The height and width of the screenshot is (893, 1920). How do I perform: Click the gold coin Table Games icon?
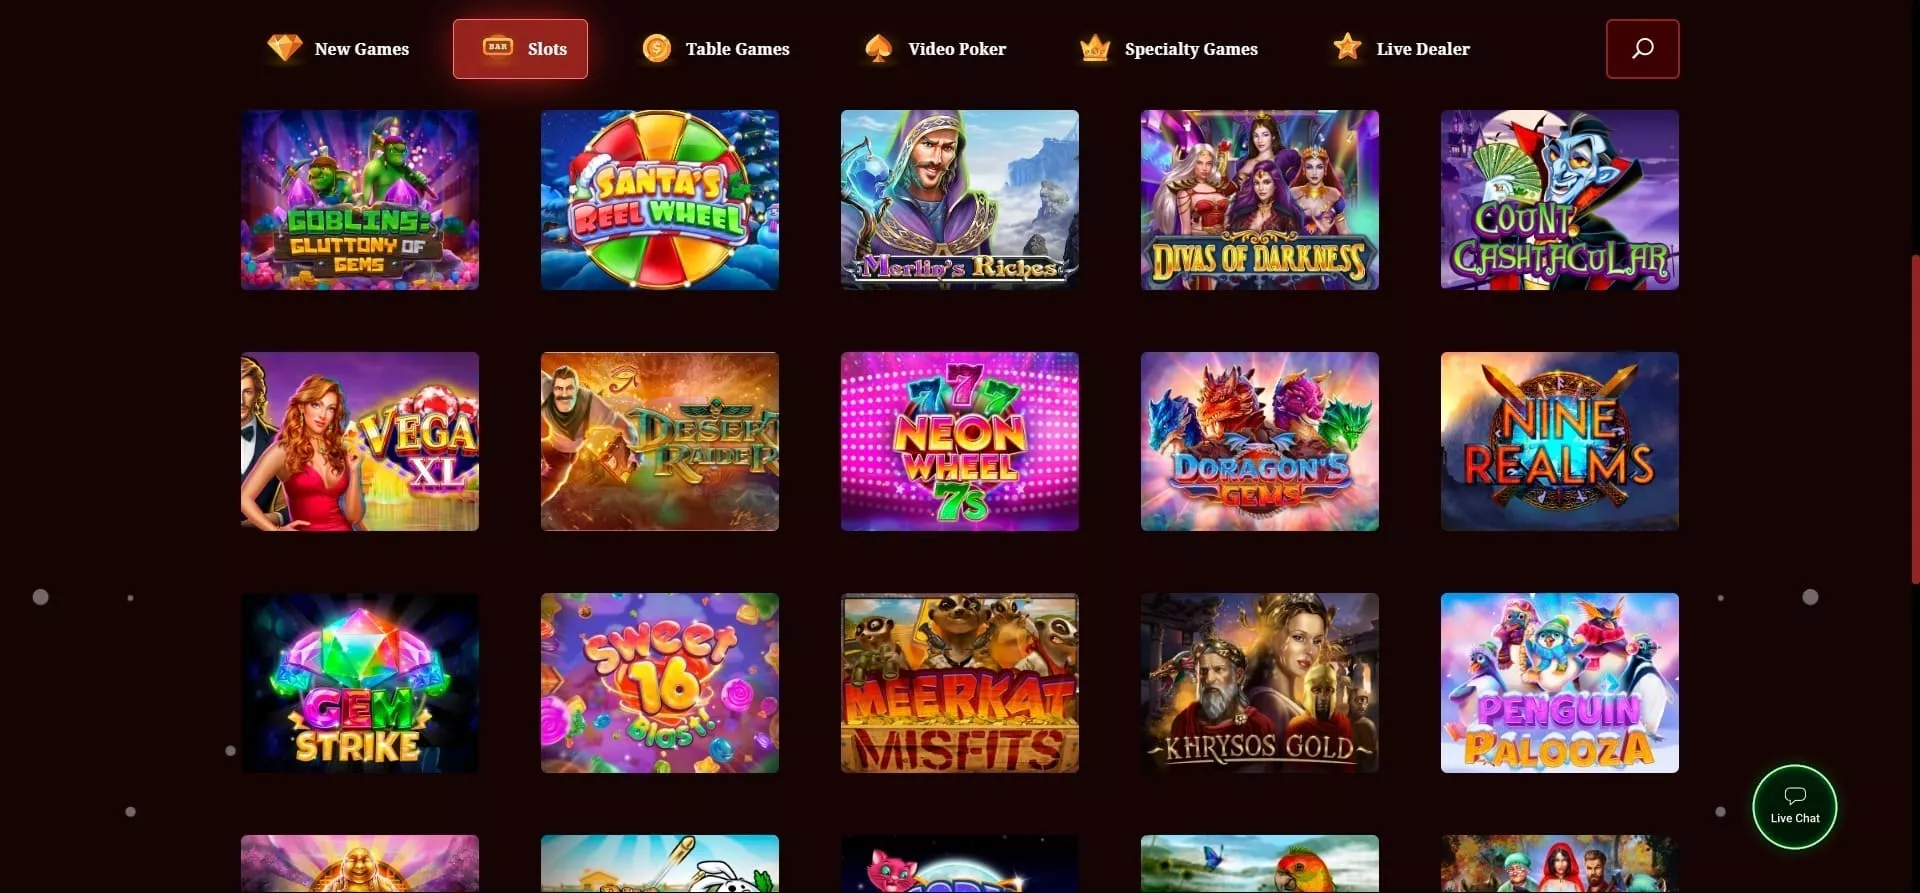pyautogui.click(x=657, y=48)
